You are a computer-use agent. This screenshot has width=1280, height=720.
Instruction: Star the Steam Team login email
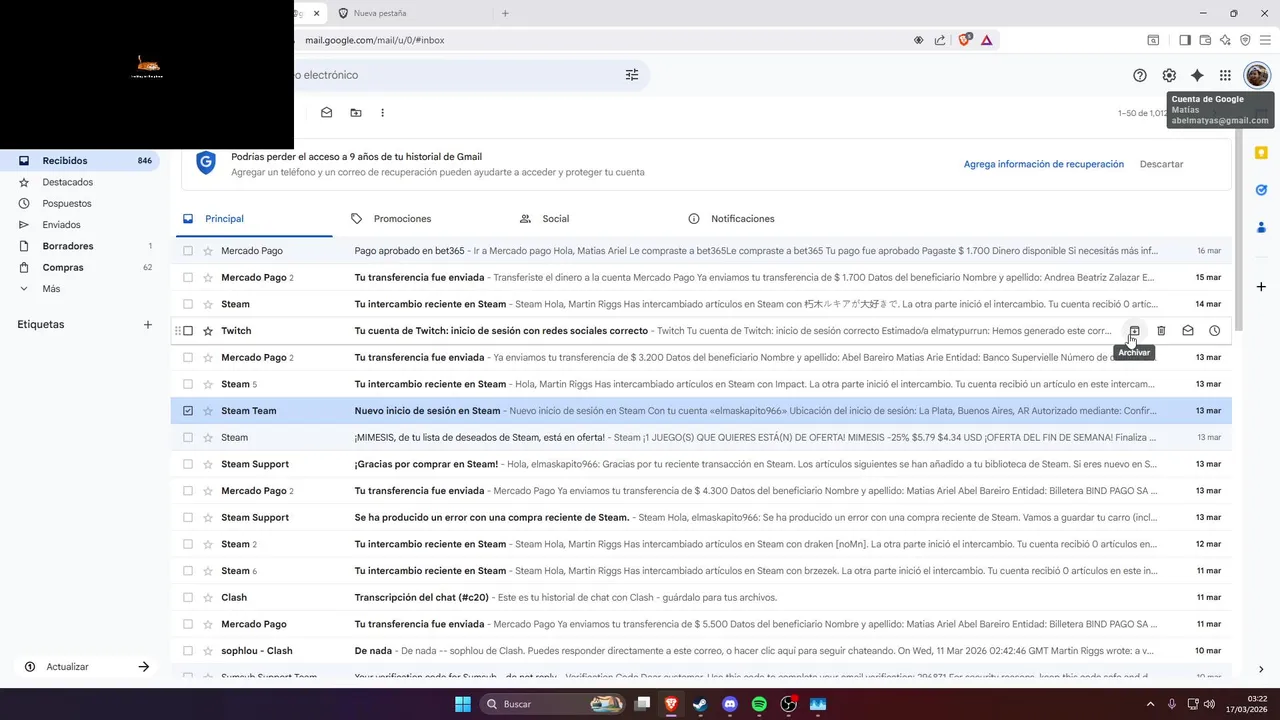(208, 411)
